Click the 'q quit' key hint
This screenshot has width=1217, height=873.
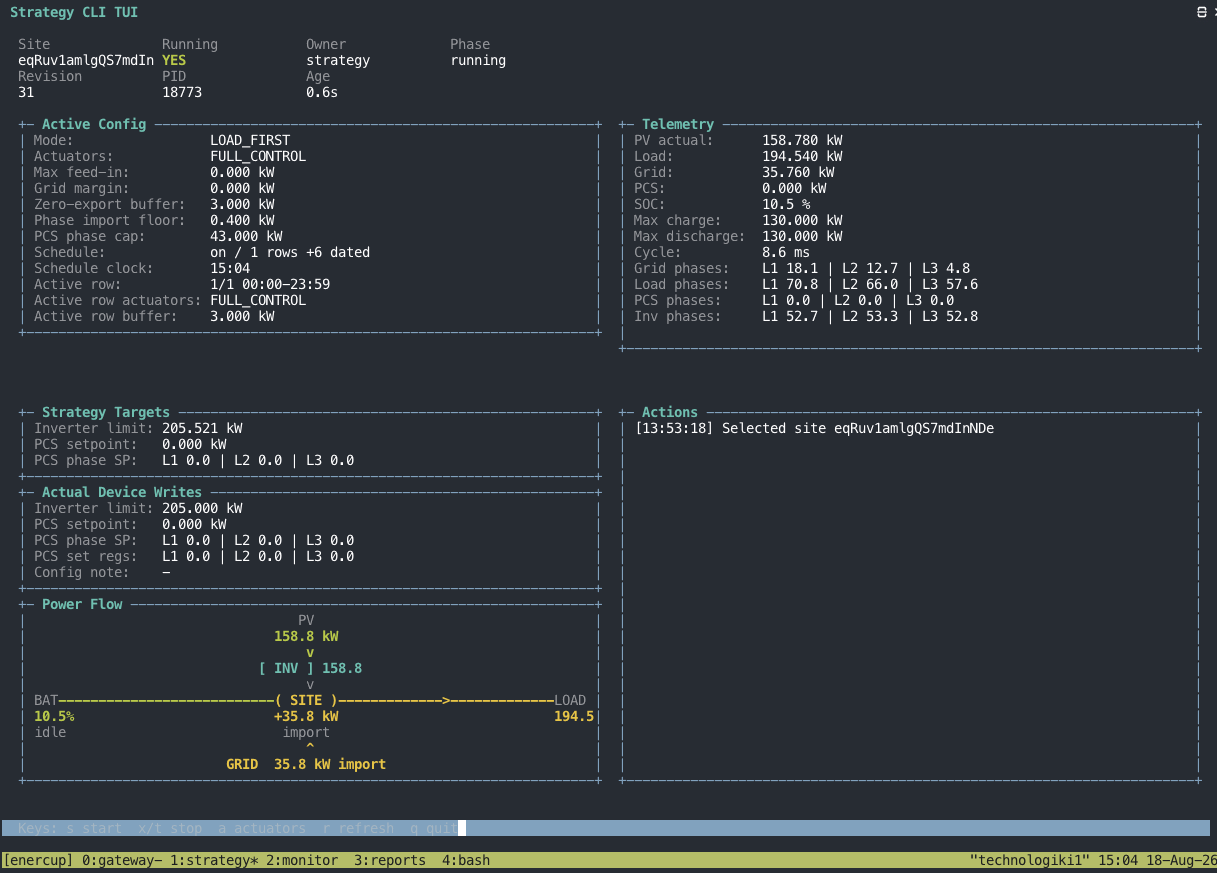(x=434, y=828)
